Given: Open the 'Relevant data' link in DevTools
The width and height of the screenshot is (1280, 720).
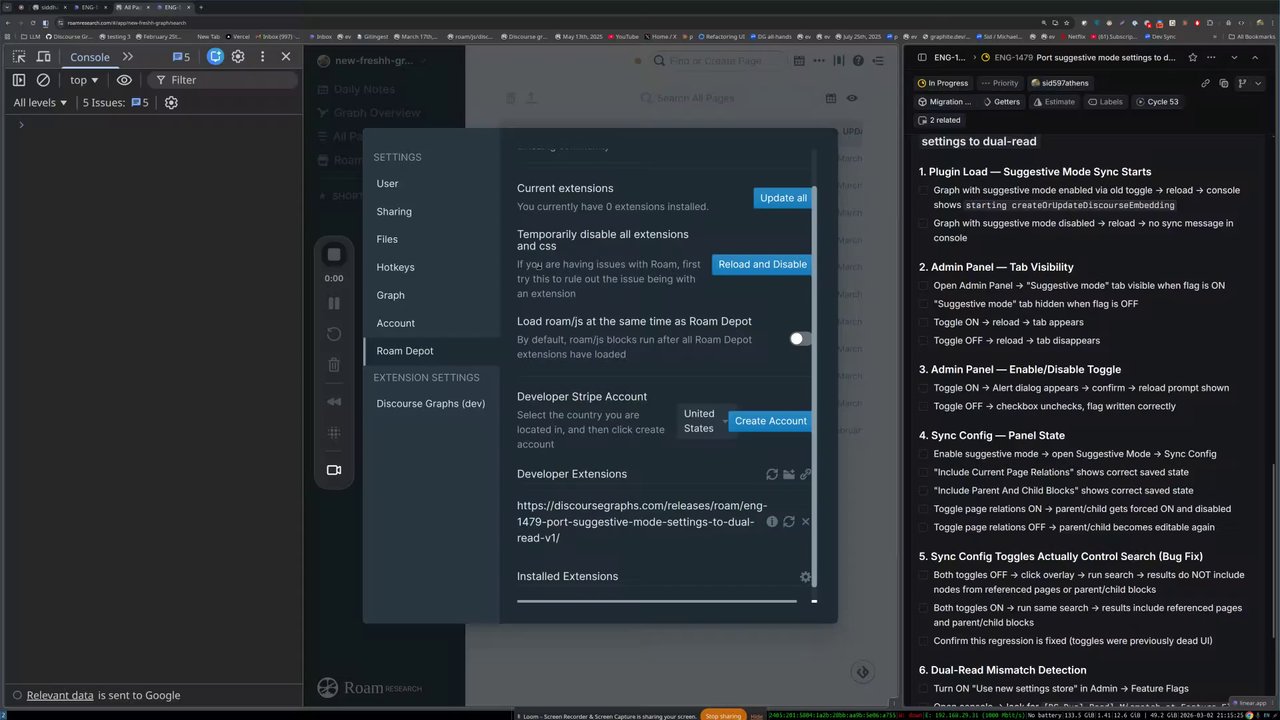Looking at the screenshot, I should pyautogui.click(x=60, y=696).
